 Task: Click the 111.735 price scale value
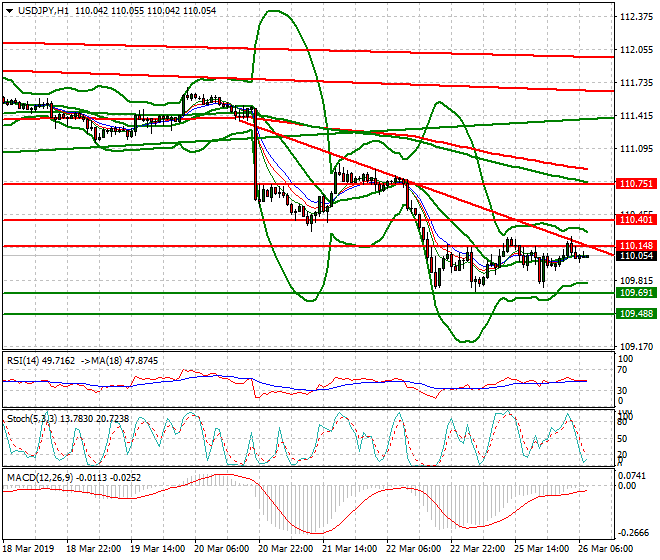[636, 83]
